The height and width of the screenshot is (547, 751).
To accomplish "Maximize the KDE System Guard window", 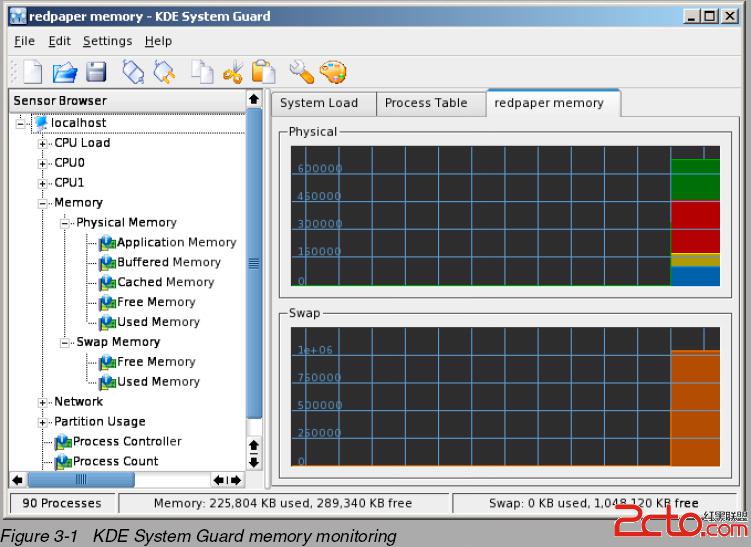I will 710,17.
